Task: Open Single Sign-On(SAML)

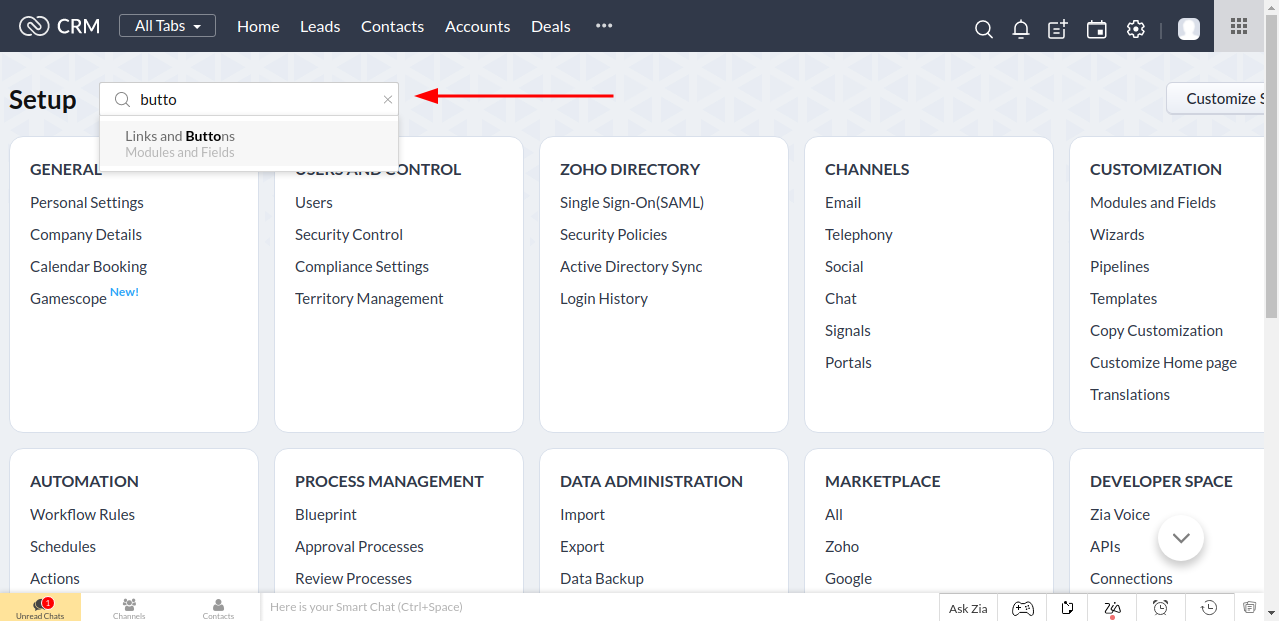Action: point(632,202)
